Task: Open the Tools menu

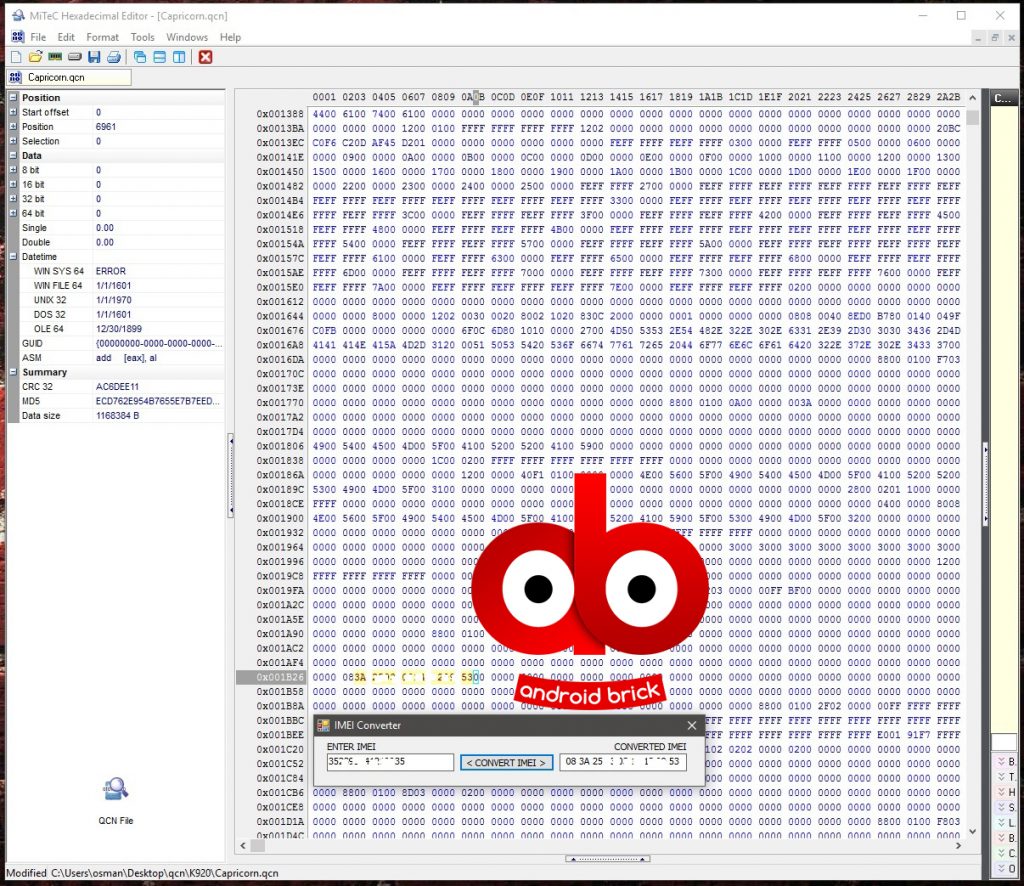Action: tap(142, 37)
